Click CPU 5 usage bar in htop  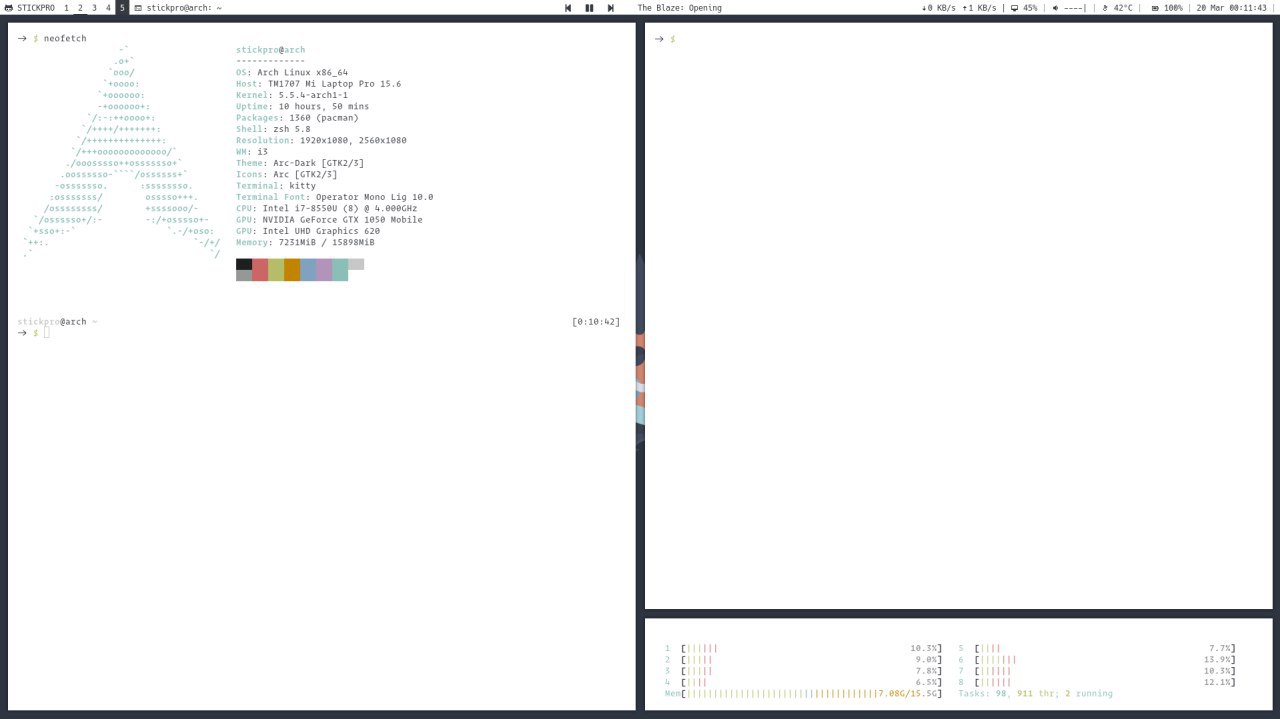click(1105, 648)
